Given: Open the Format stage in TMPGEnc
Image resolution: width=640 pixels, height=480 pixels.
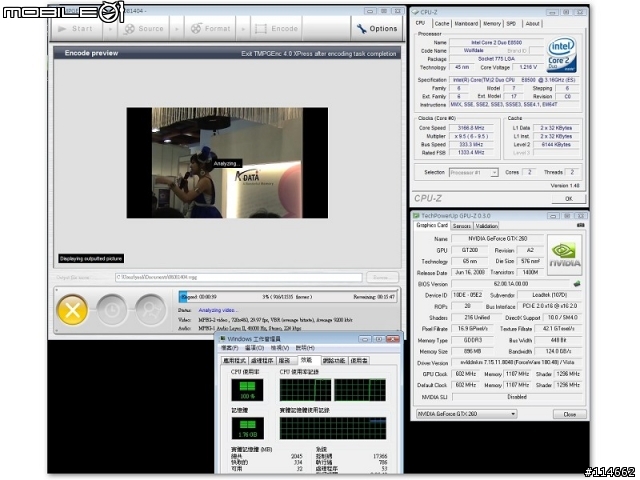Looking at the screenshot, I should pos(210,29).
